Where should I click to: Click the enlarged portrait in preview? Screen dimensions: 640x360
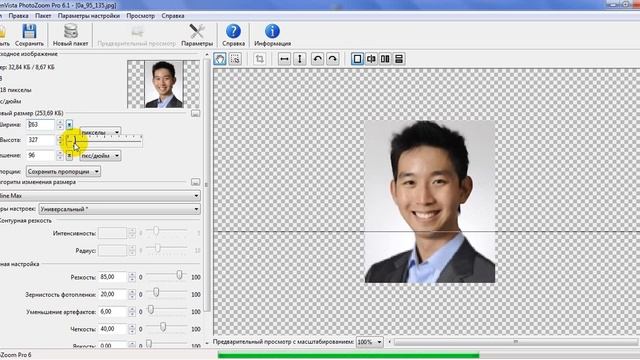tap(430, 202)
